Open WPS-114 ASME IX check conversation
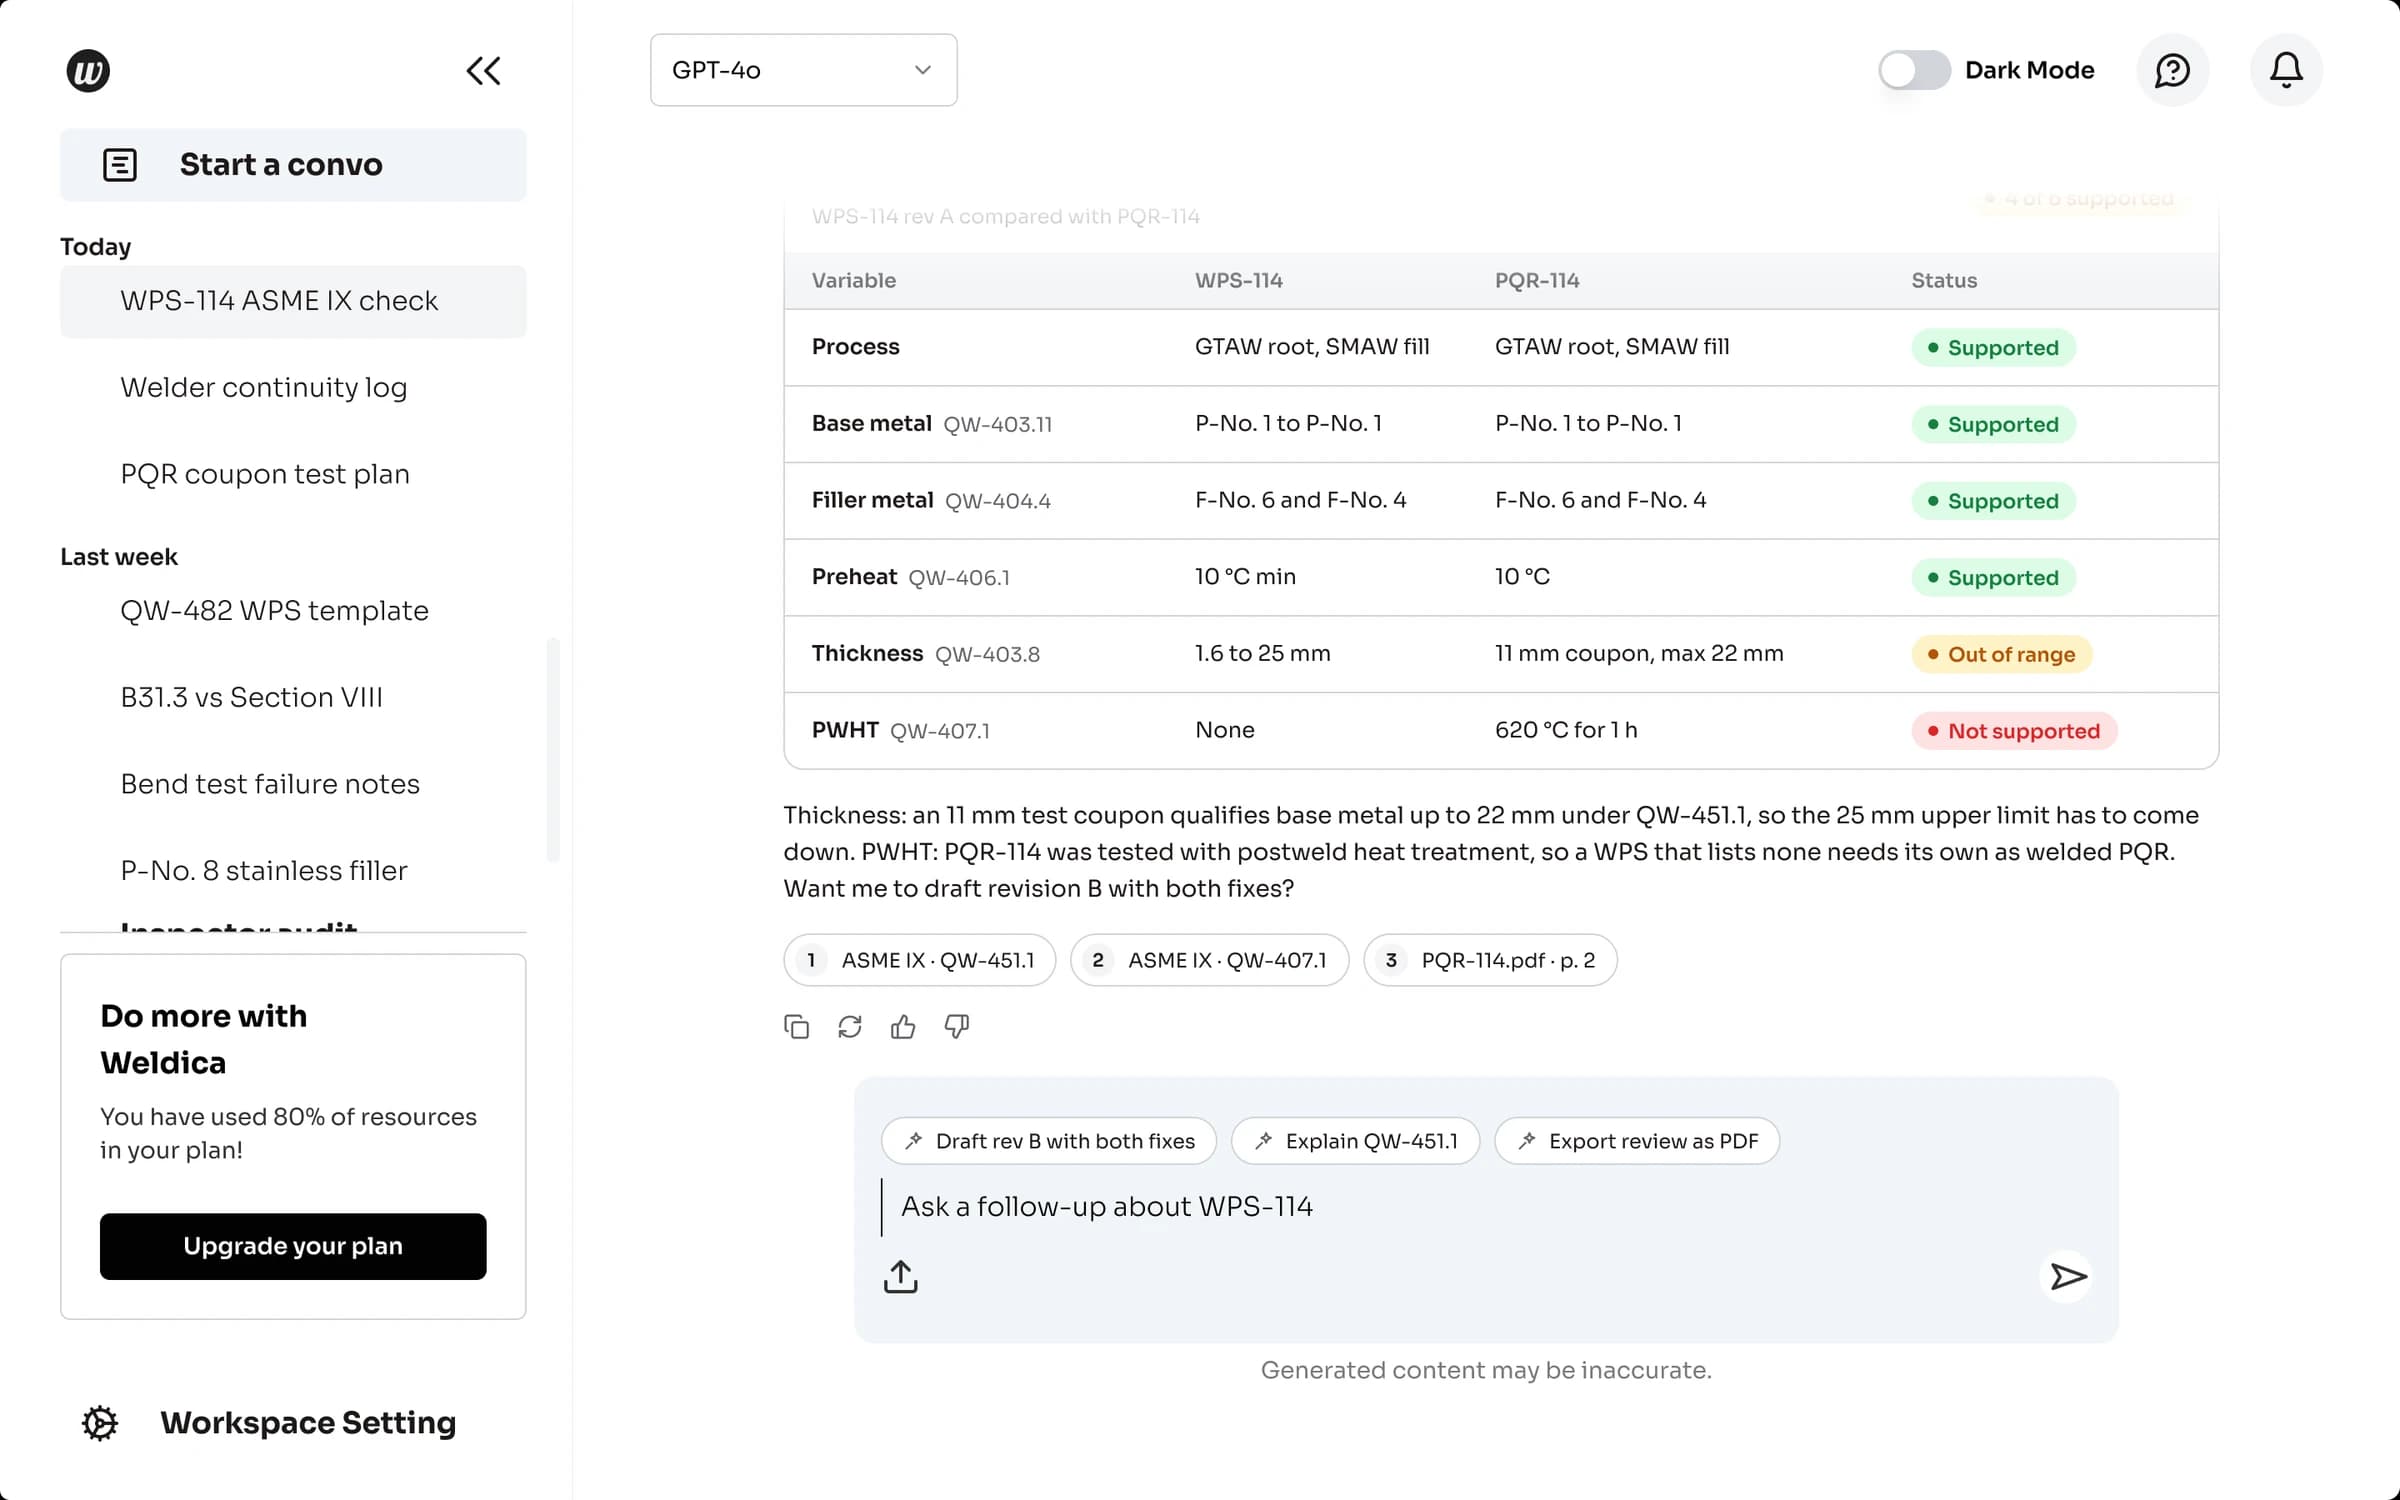 pos(293,301)
